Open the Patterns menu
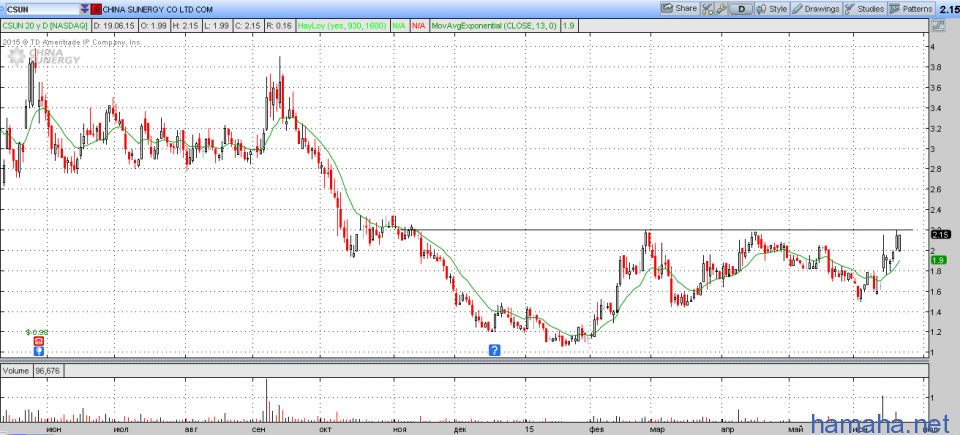 click(x=911, y=9)
